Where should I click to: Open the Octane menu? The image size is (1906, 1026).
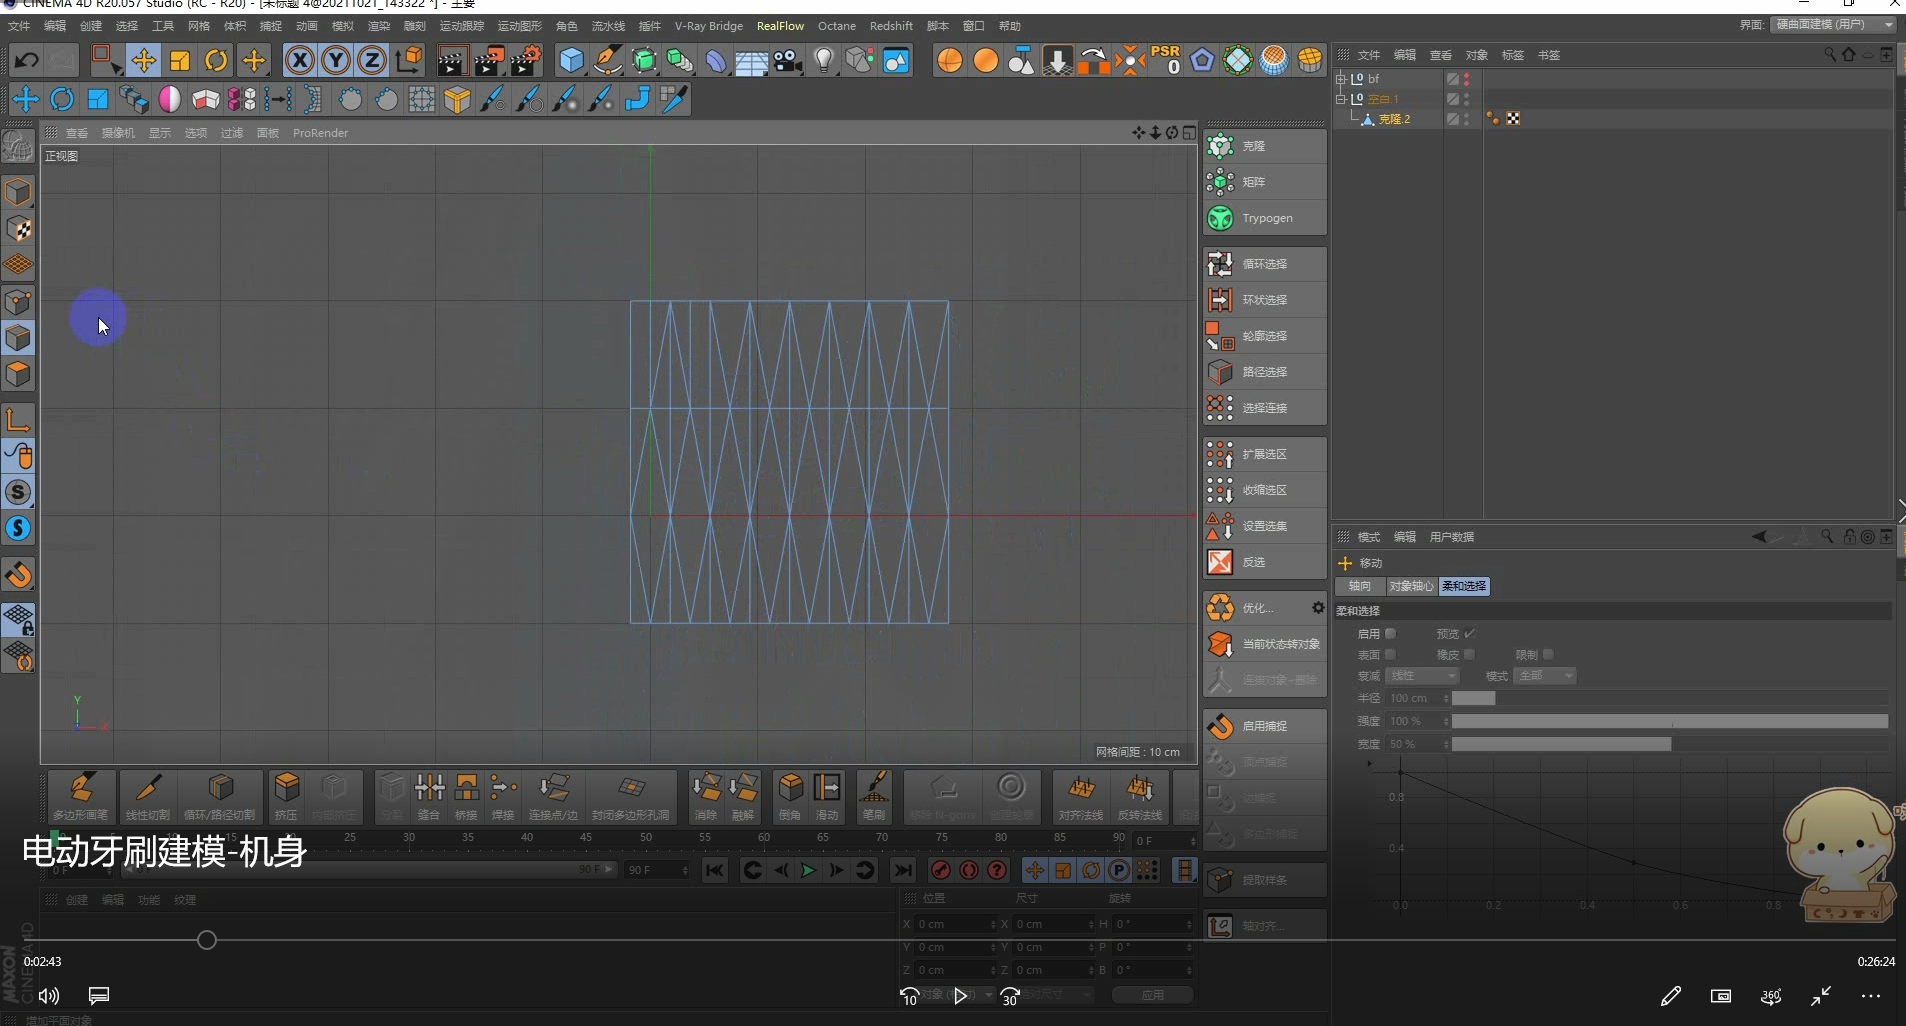coord(837,26)
